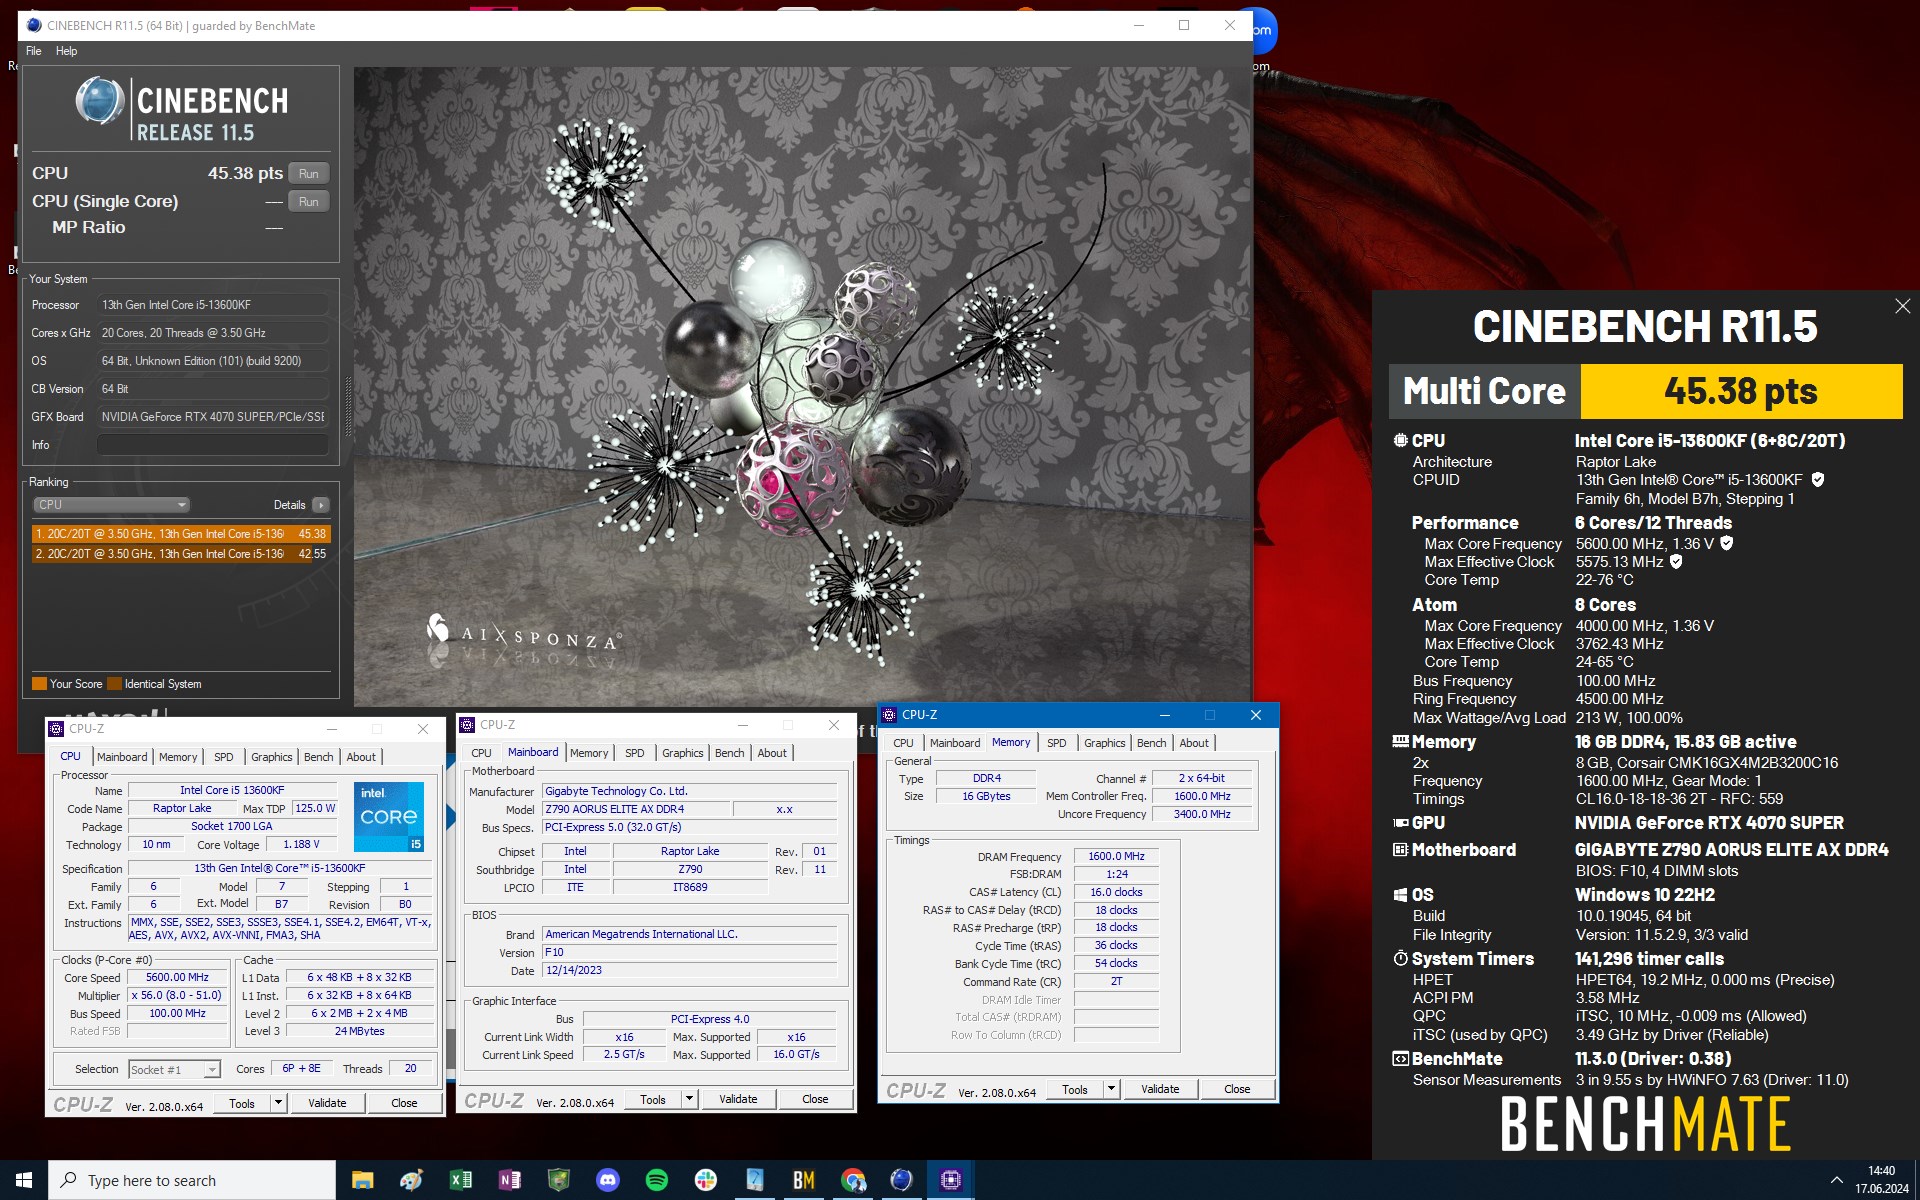Click the taskbar search box
This screenshot has height=1200, width=1920.
[x=192, y=1180]
